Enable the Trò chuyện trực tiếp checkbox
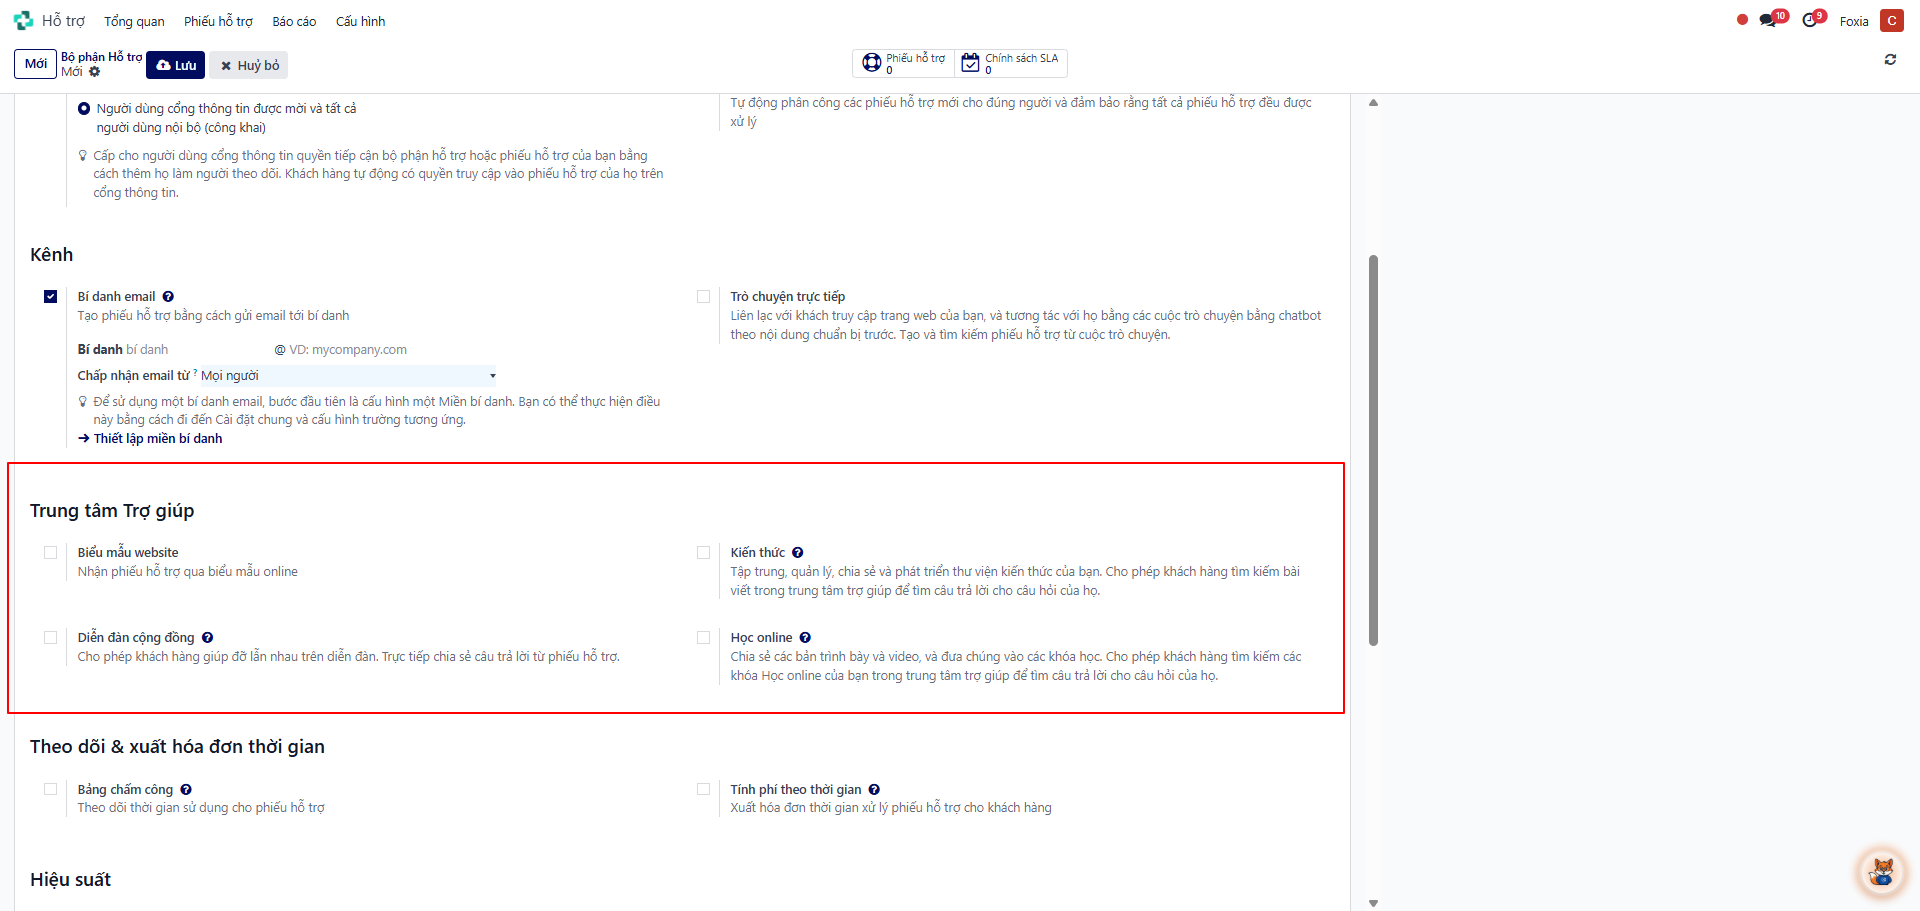This screenshot has height=911, width=1920. click(x=704, y=297)
